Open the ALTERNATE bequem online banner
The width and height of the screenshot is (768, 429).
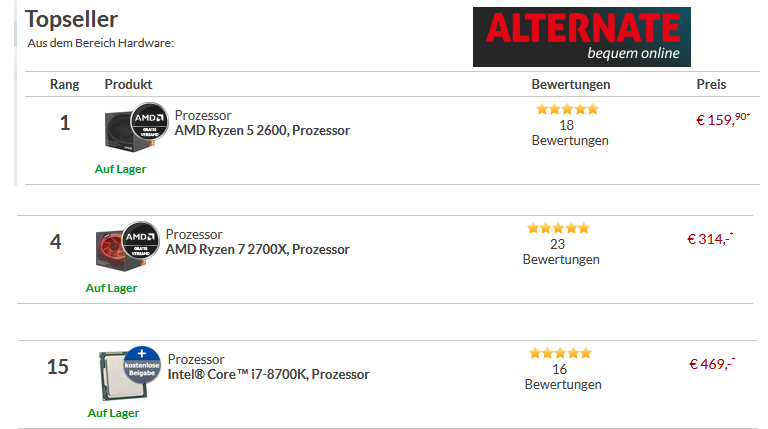pos(581,37)
